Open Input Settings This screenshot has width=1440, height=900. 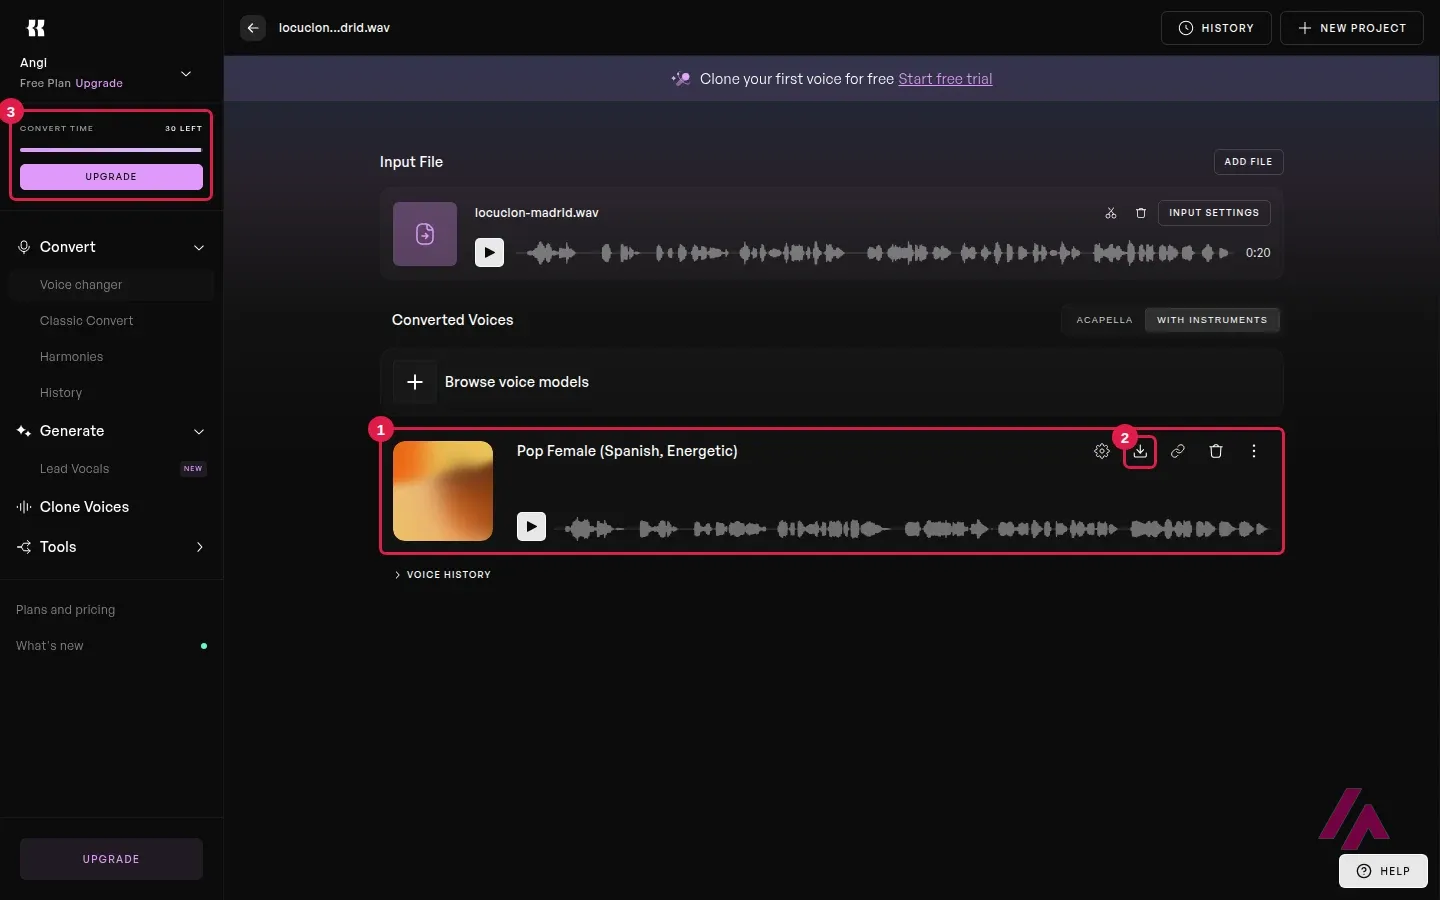(x=1214, y=213)
